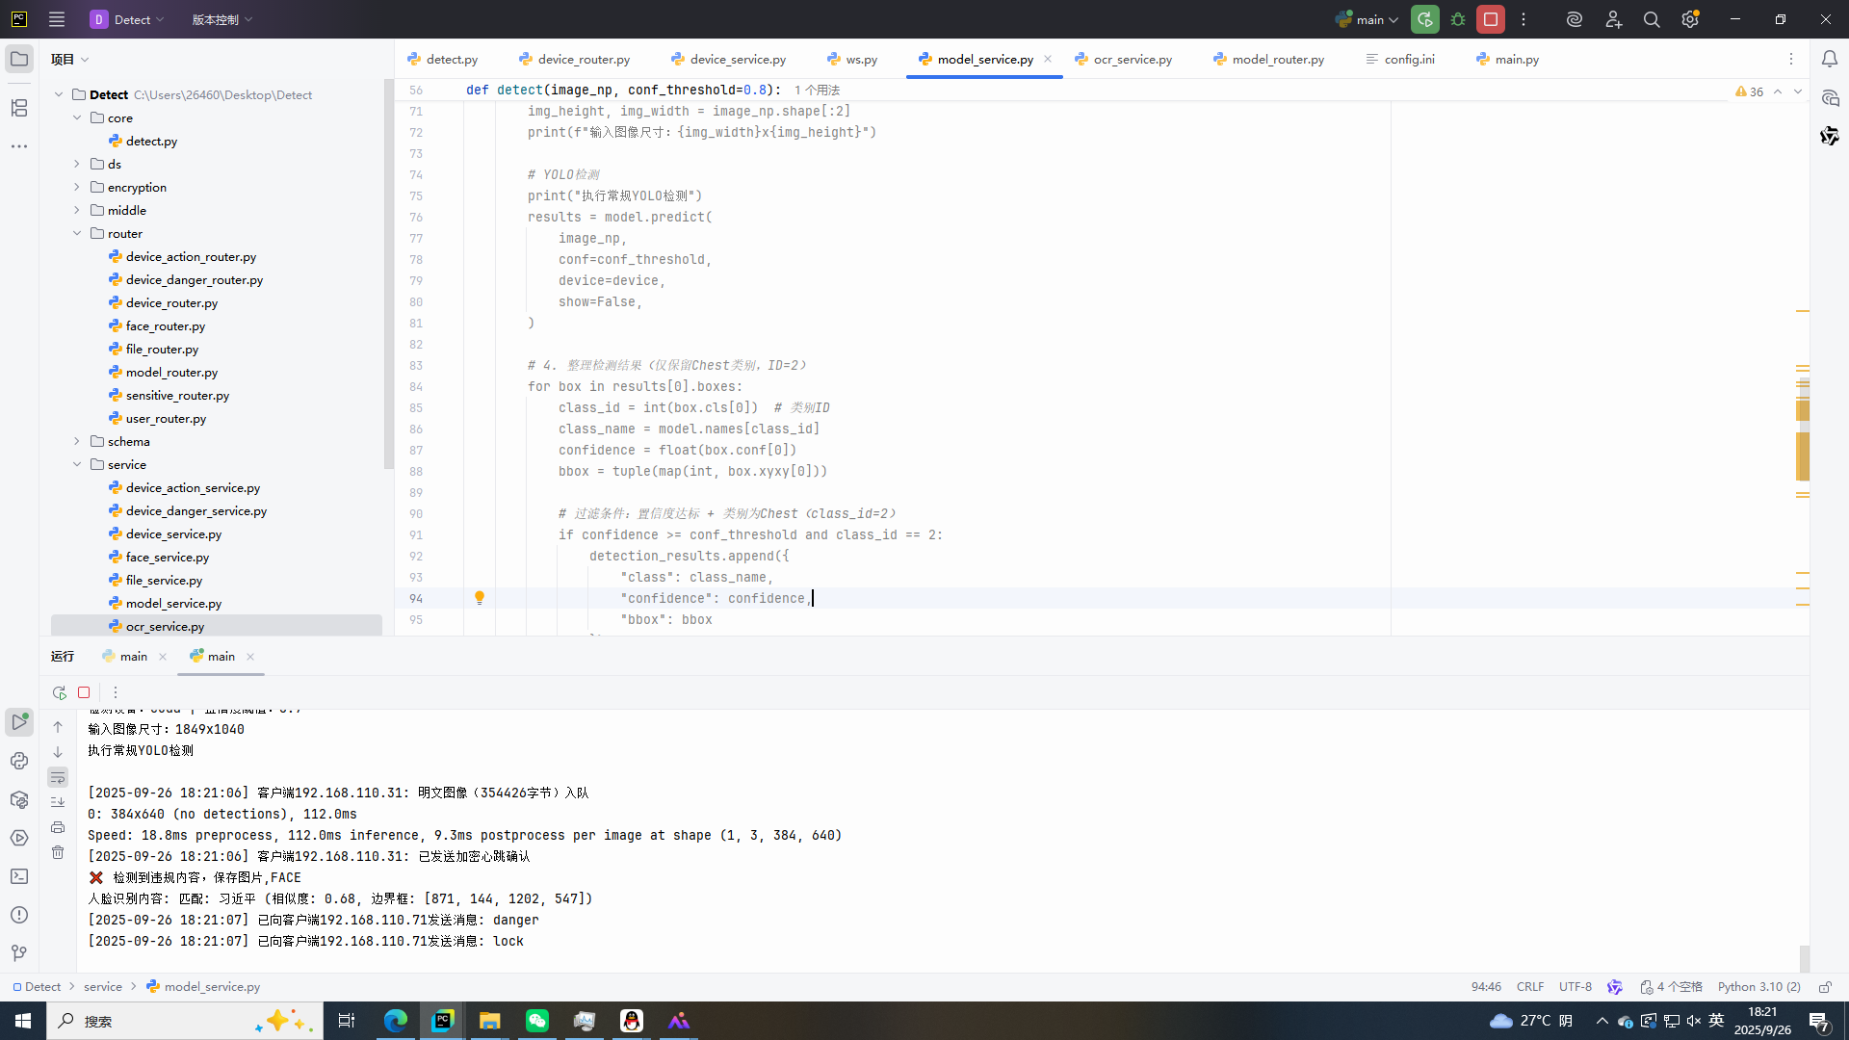Open the Terminal tool window icon
1849x1040 pixels.
tap(19, 876)
